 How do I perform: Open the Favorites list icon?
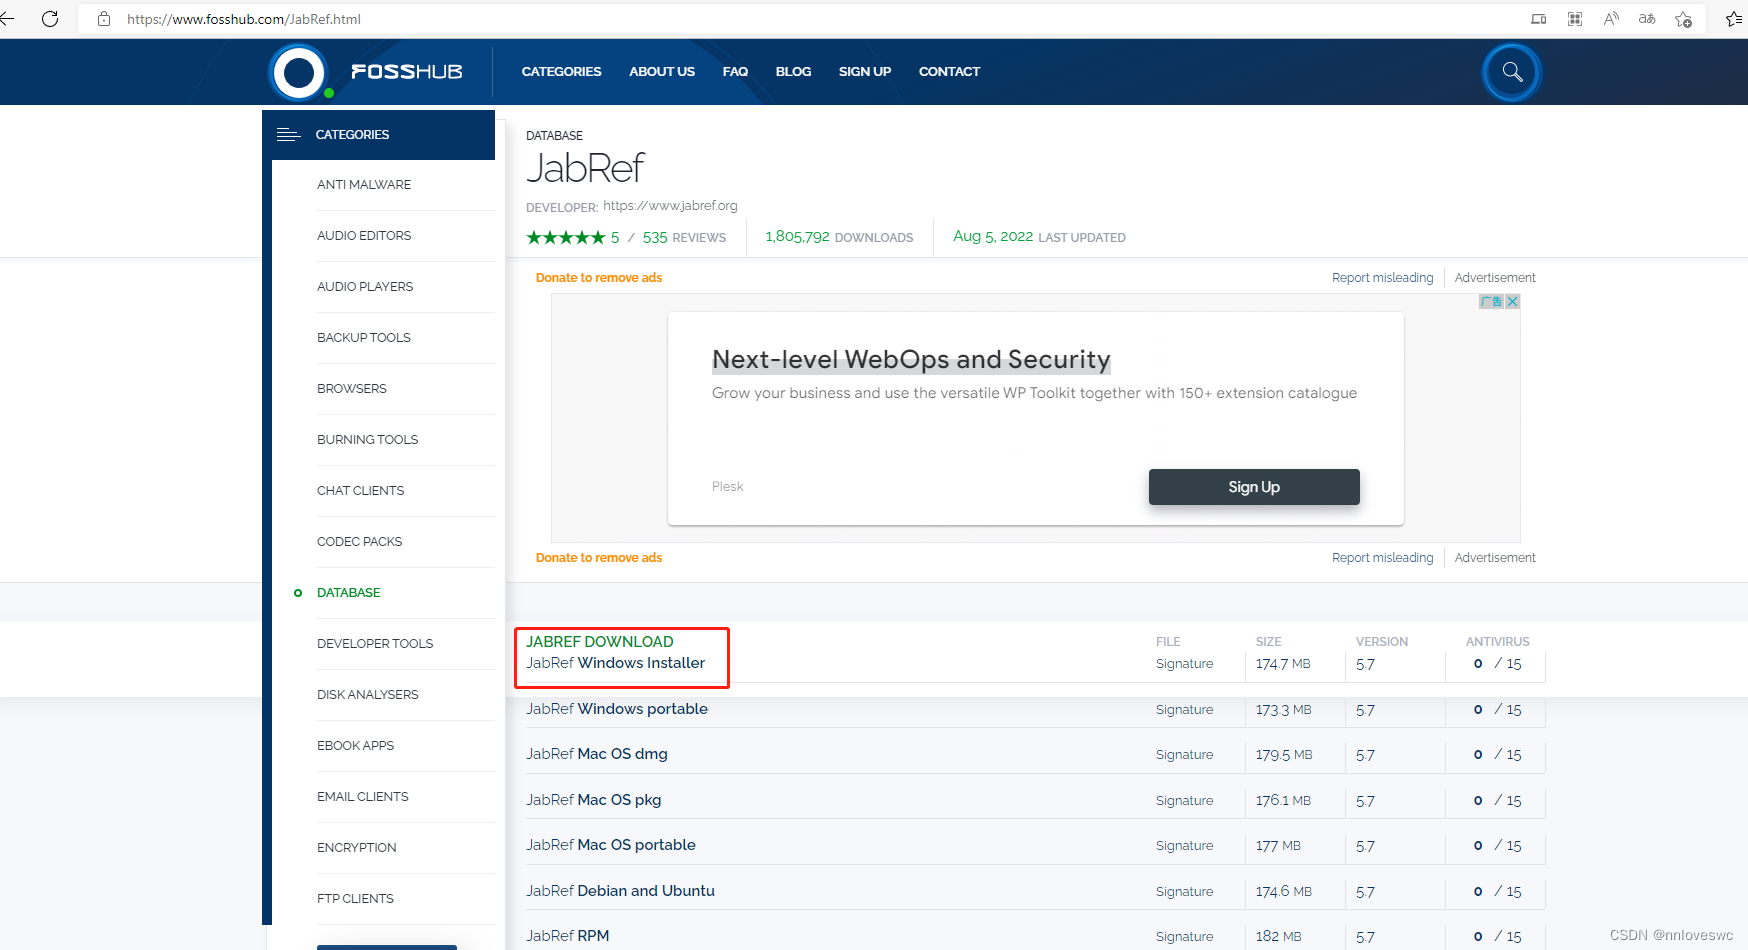(x=1734, y=19)
